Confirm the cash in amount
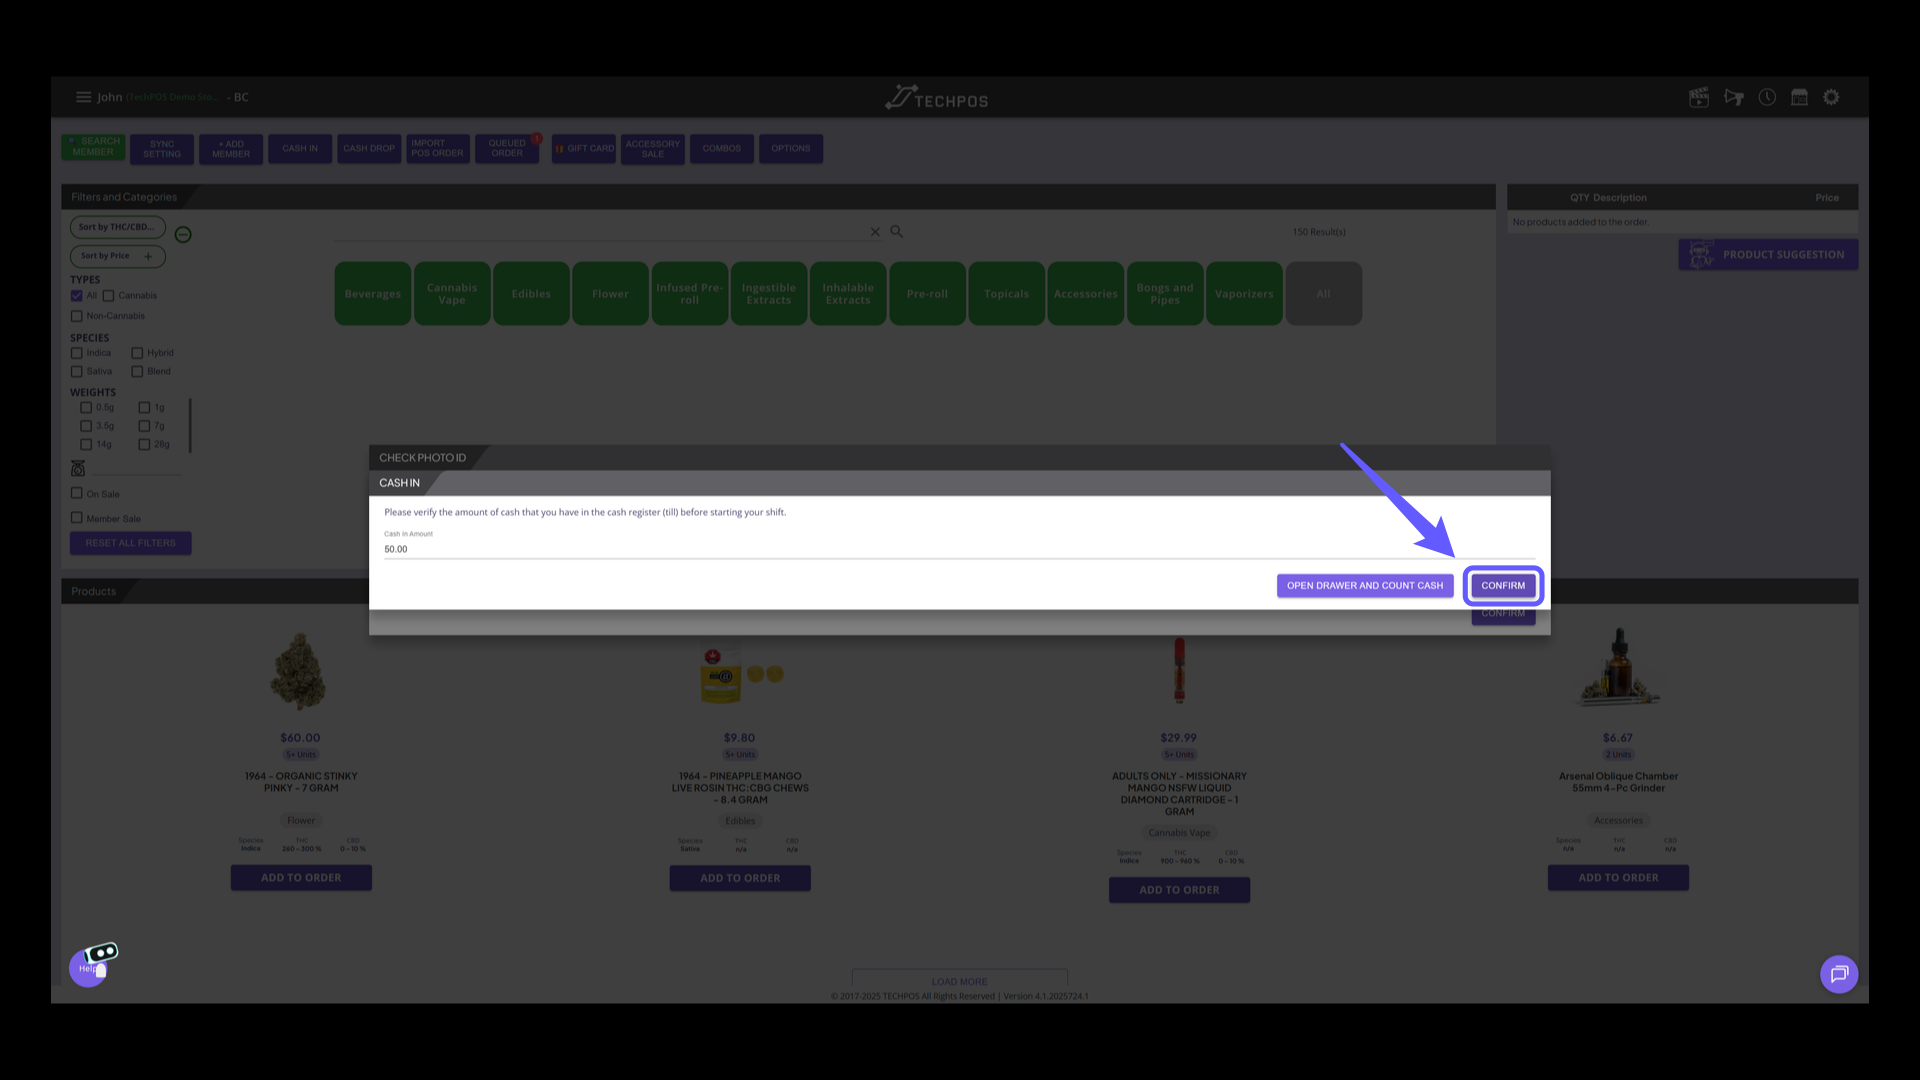 pos(1503,586)
